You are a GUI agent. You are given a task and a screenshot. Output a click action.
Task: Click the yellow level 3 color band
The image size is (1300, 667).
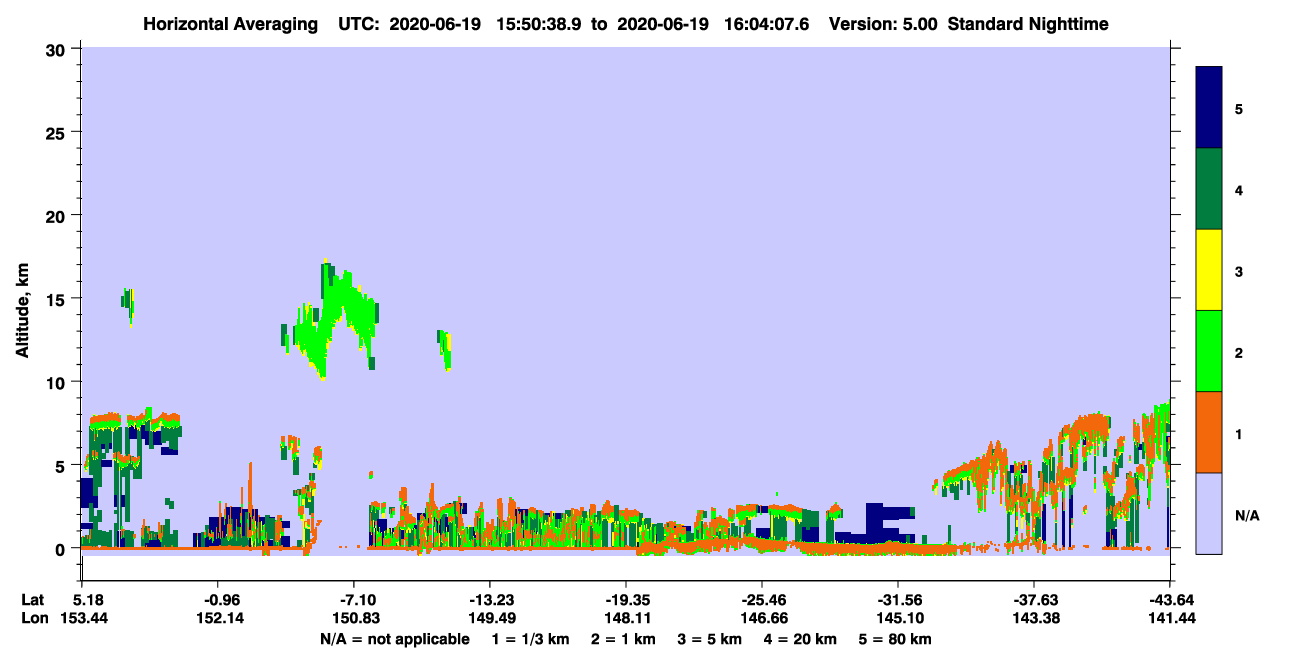[x=1209, y=269]
